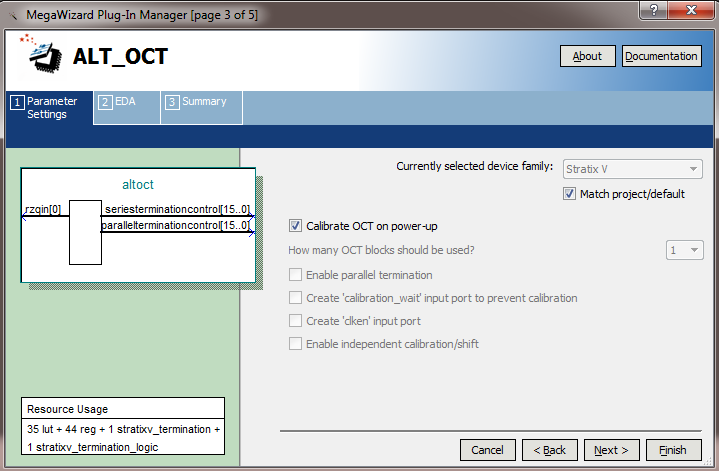Uncheck Calibrate OCT on power-up
Image resolution: width=719 pixels, height=471 pixels.
click(x=295, y=226)
